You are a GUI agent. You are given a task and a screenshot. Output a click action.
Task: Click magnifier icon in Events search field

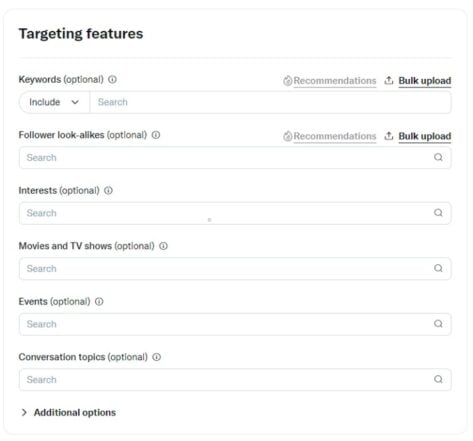[438, 324]
